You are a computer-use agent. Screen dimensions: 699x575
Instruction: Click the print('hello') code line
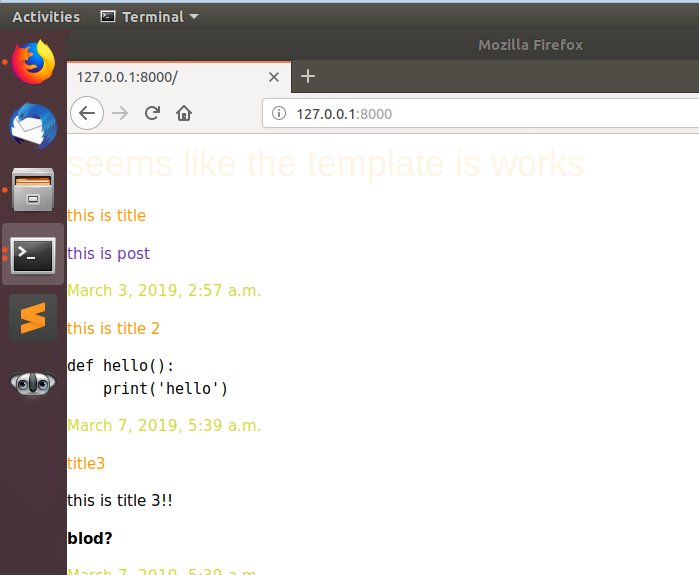pyautogui.click(x=165, y=389)
